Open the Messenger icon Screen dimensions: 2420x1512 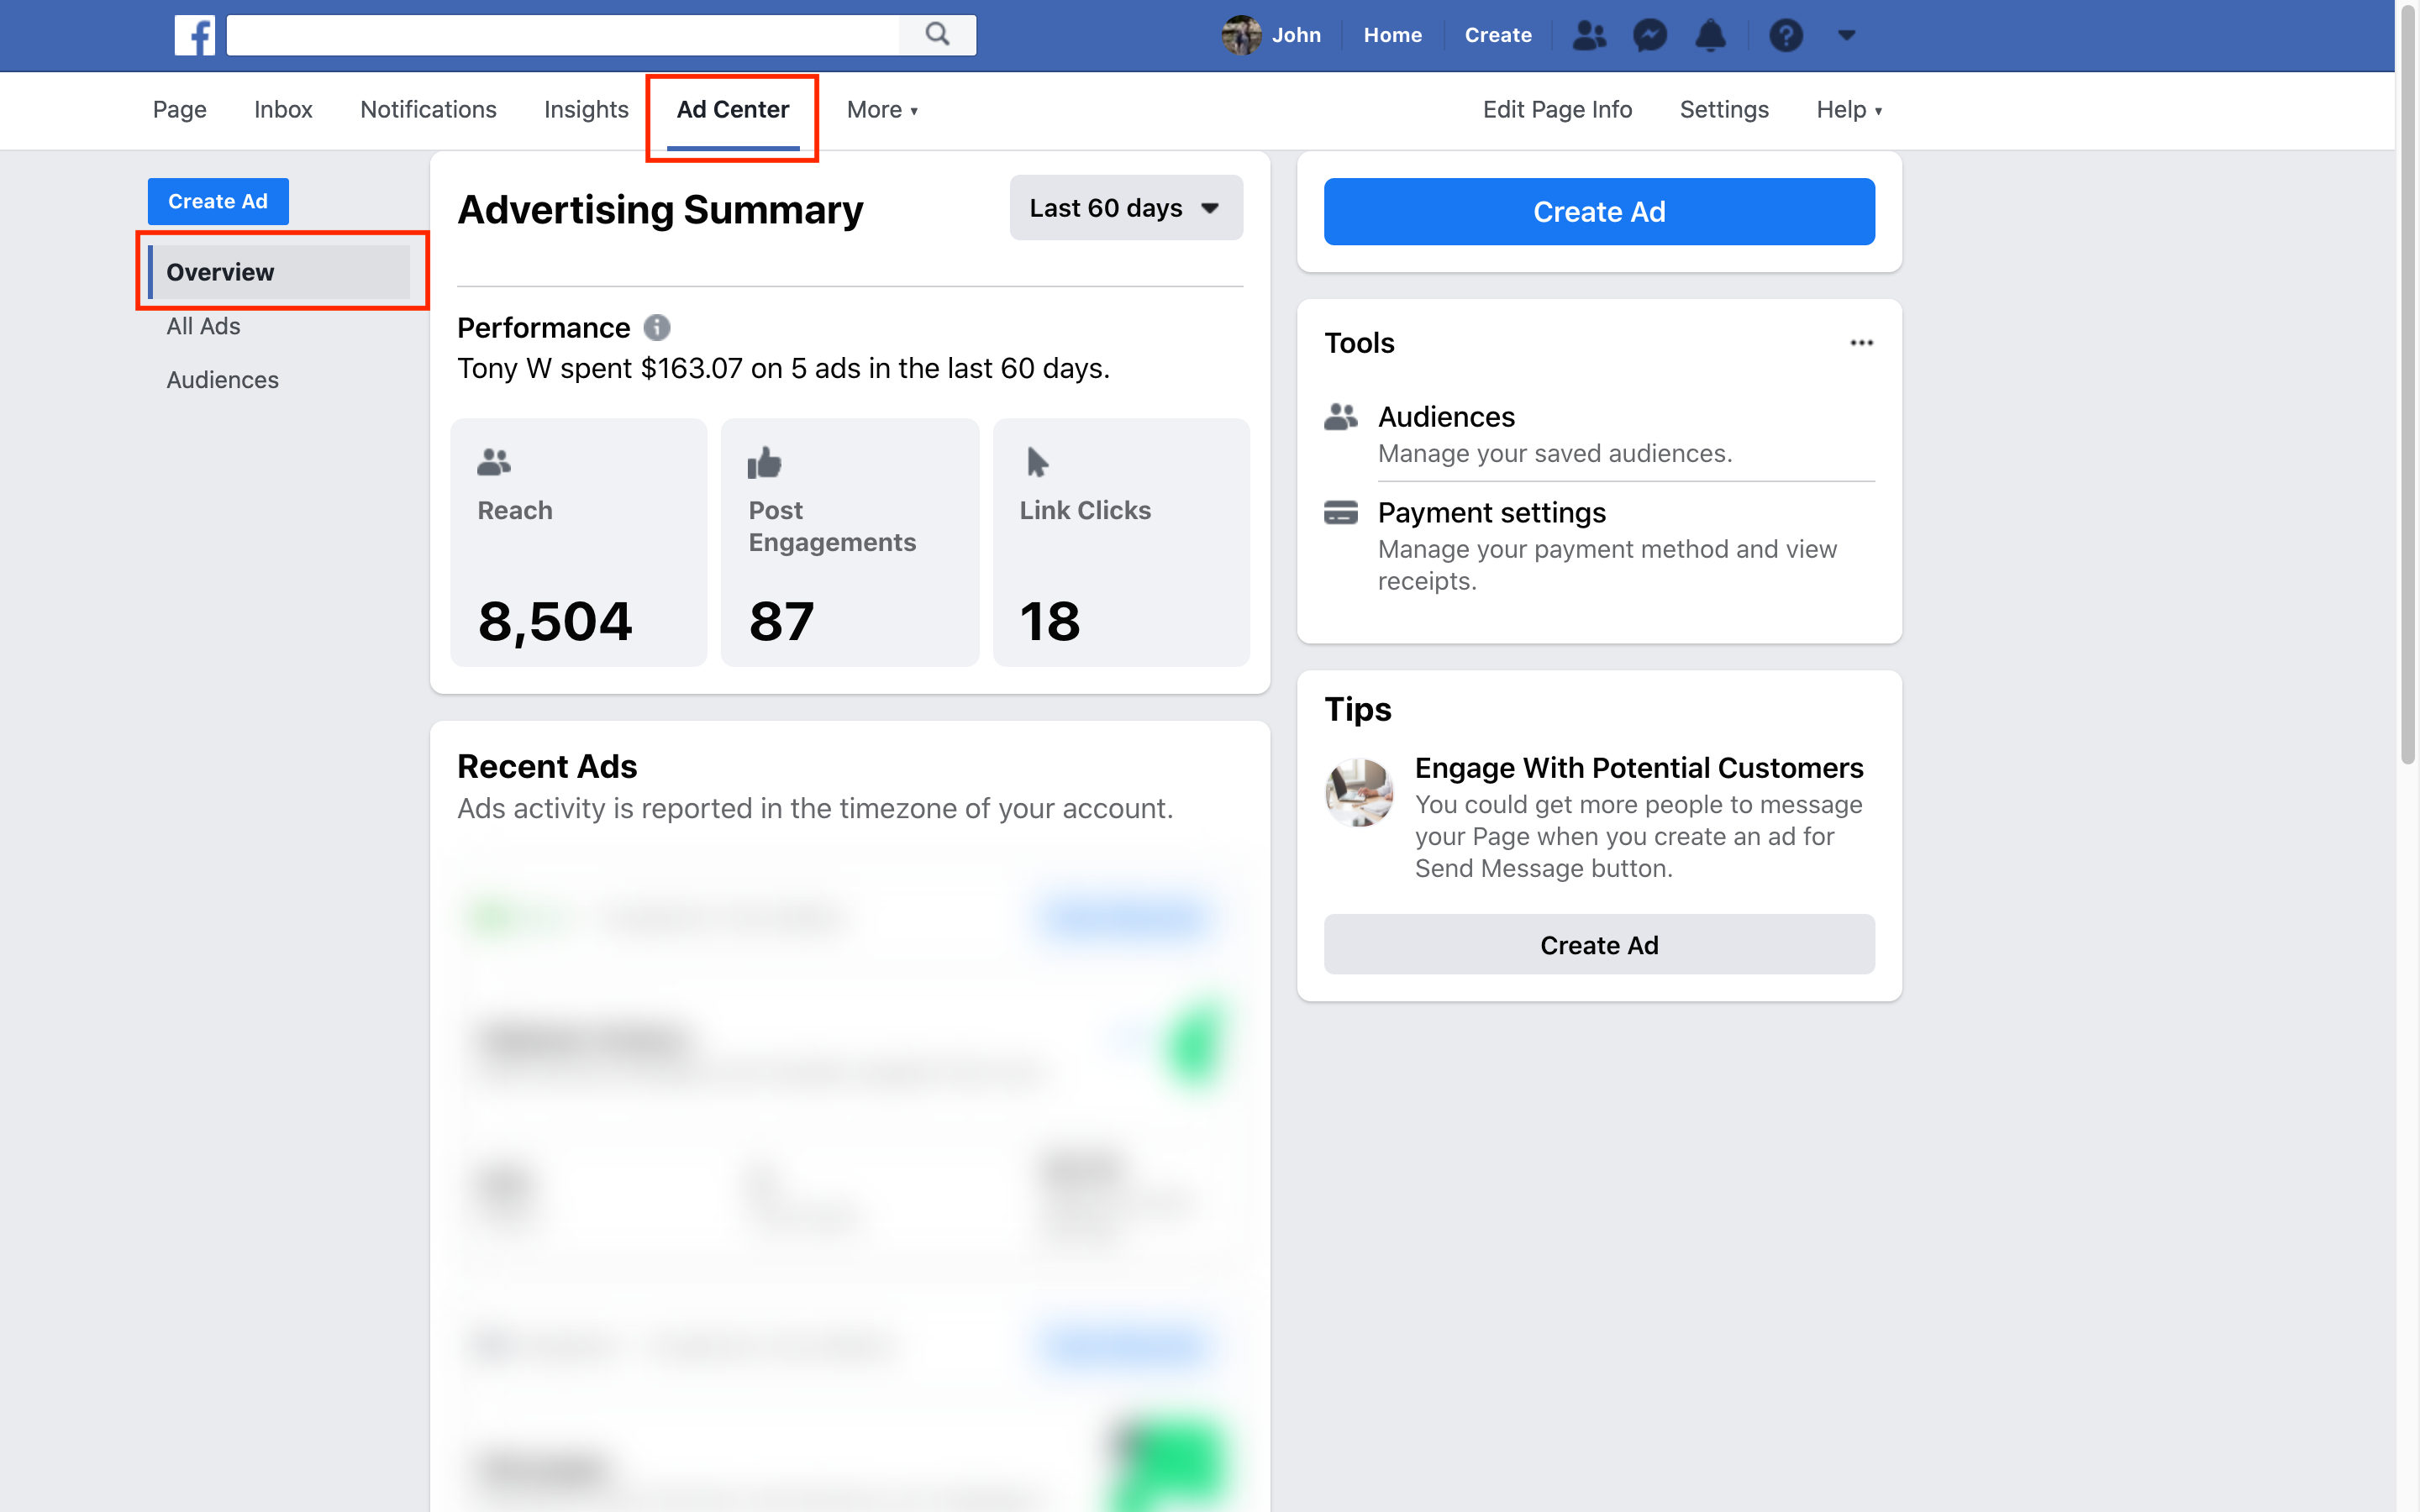(1650, 35)
